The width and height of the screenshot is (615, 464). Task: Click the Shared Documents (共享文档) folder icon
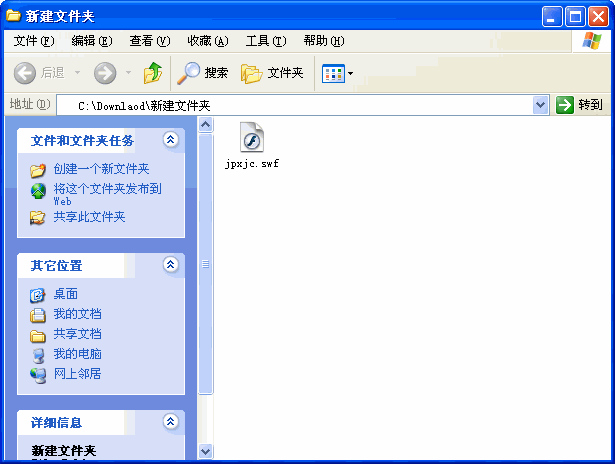pos(38,335)
